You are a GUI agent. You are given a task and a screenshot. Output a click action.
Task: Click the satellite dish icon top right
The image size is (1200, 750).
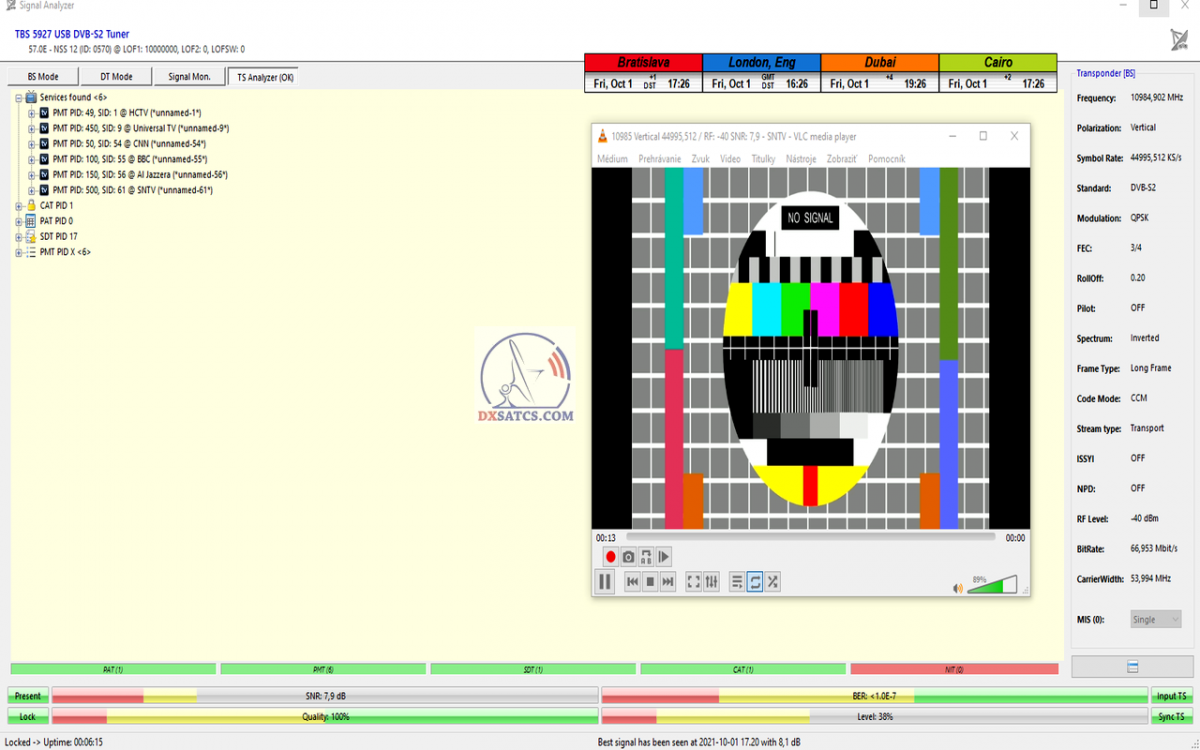point(1179,39)
